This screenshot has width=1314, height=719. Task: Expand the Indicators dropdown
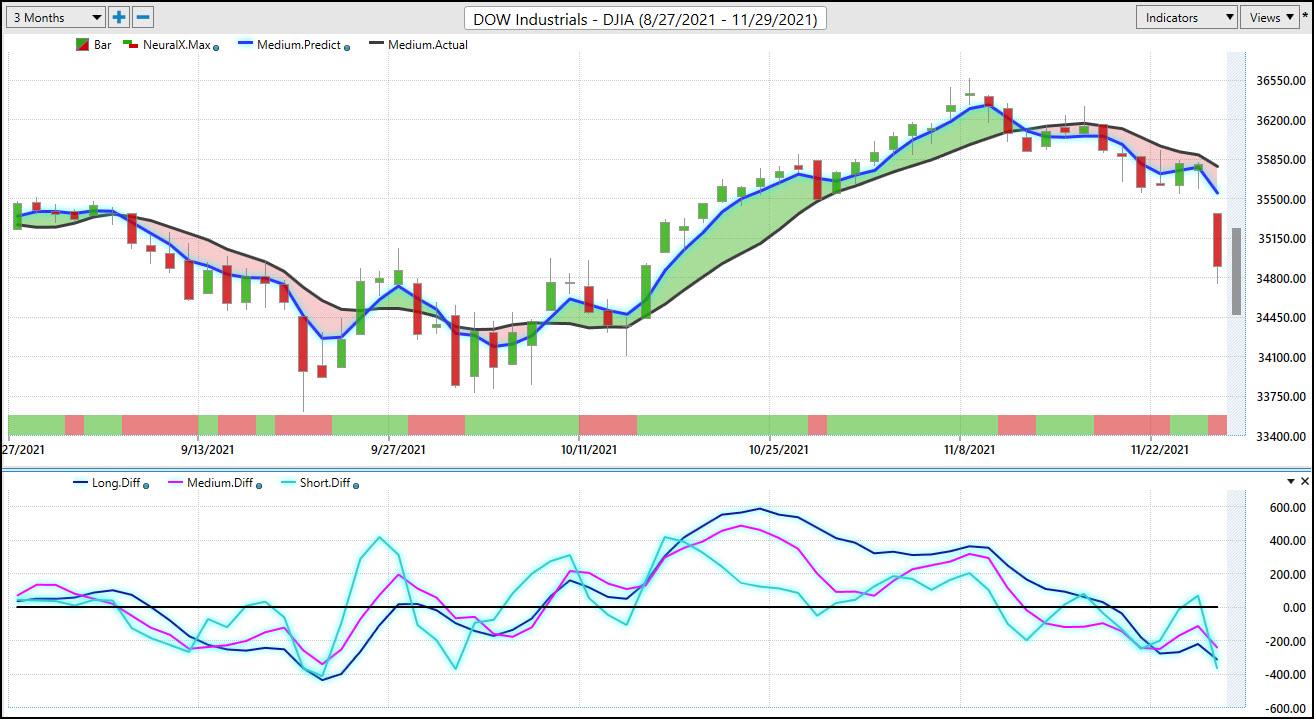(1187, 17)
